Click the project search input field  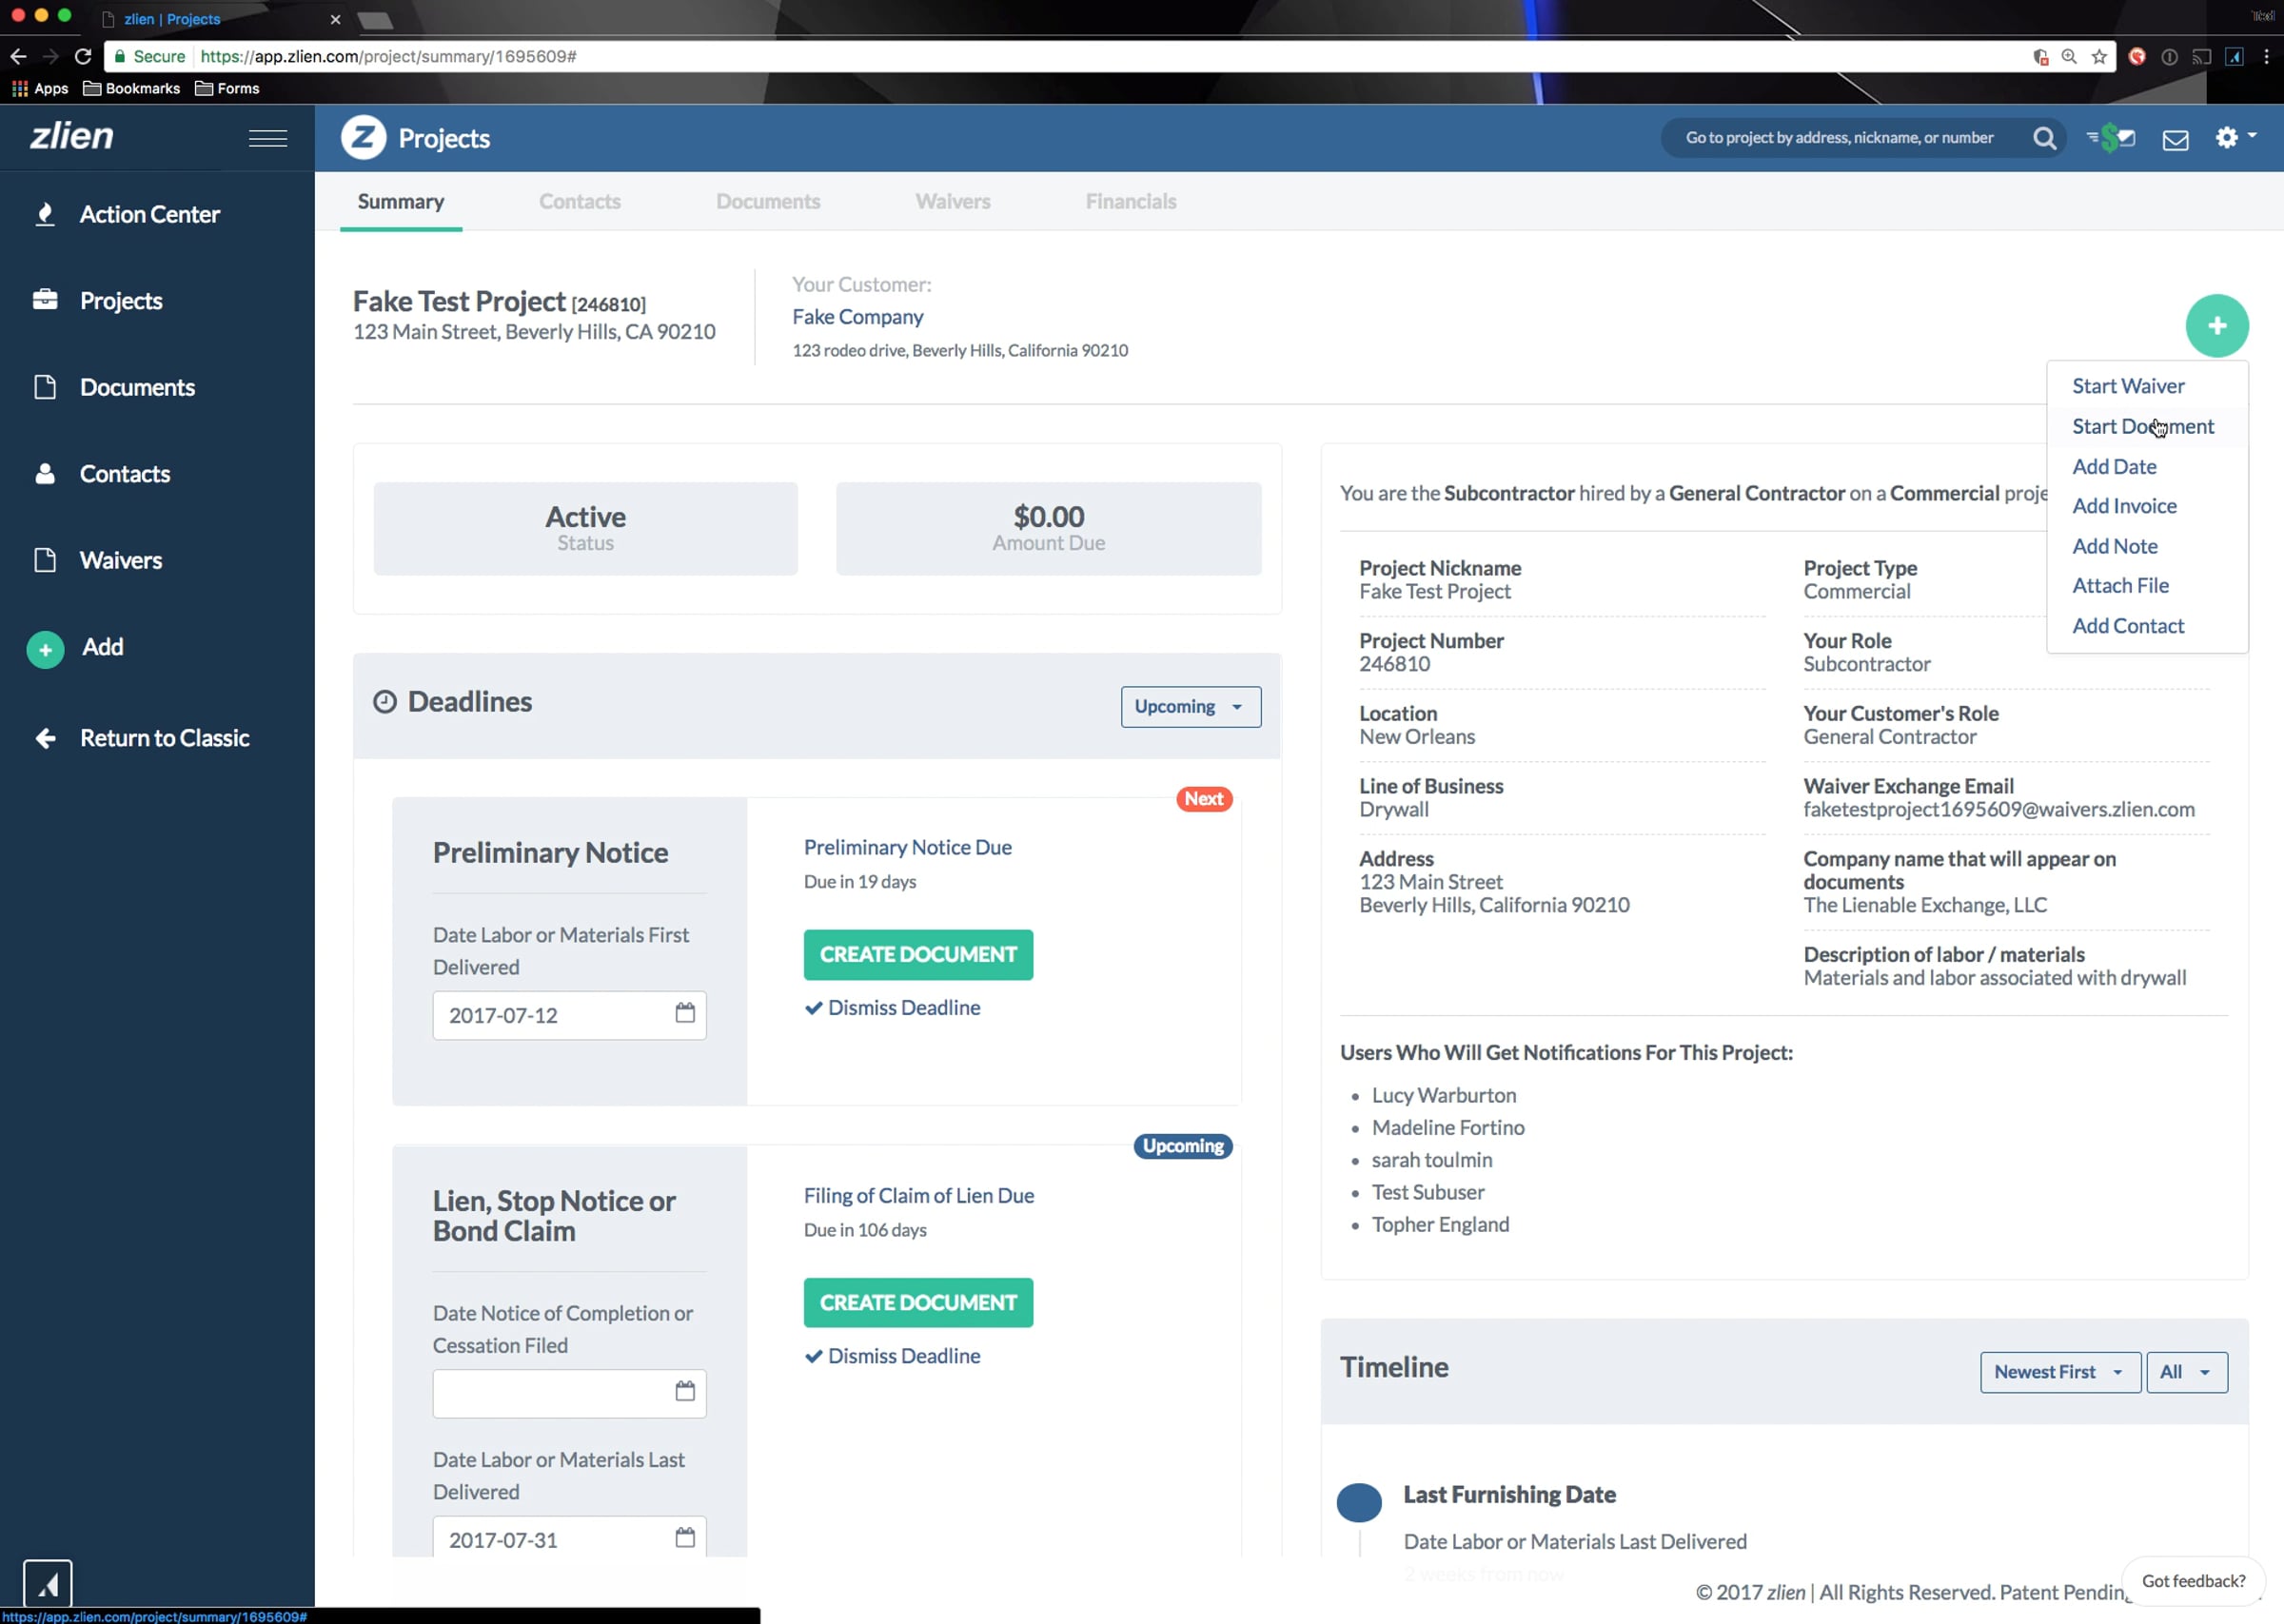point(1839,138)
